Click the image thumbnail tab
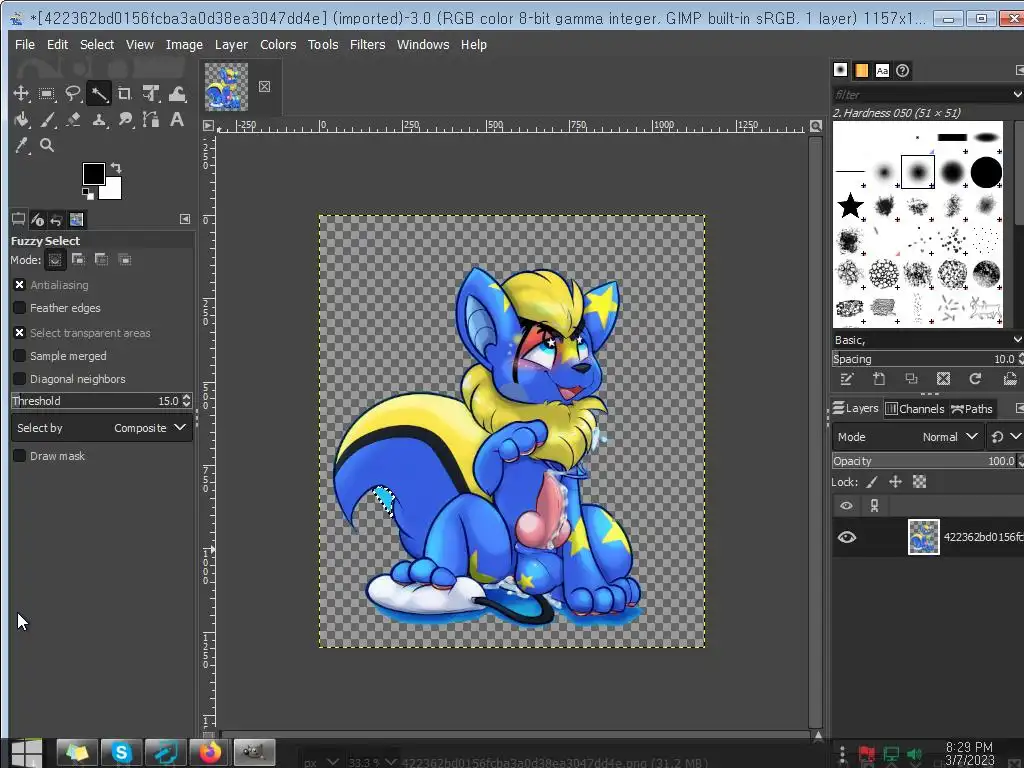This screenshot has height=768, width=1024. click(227, 86)
